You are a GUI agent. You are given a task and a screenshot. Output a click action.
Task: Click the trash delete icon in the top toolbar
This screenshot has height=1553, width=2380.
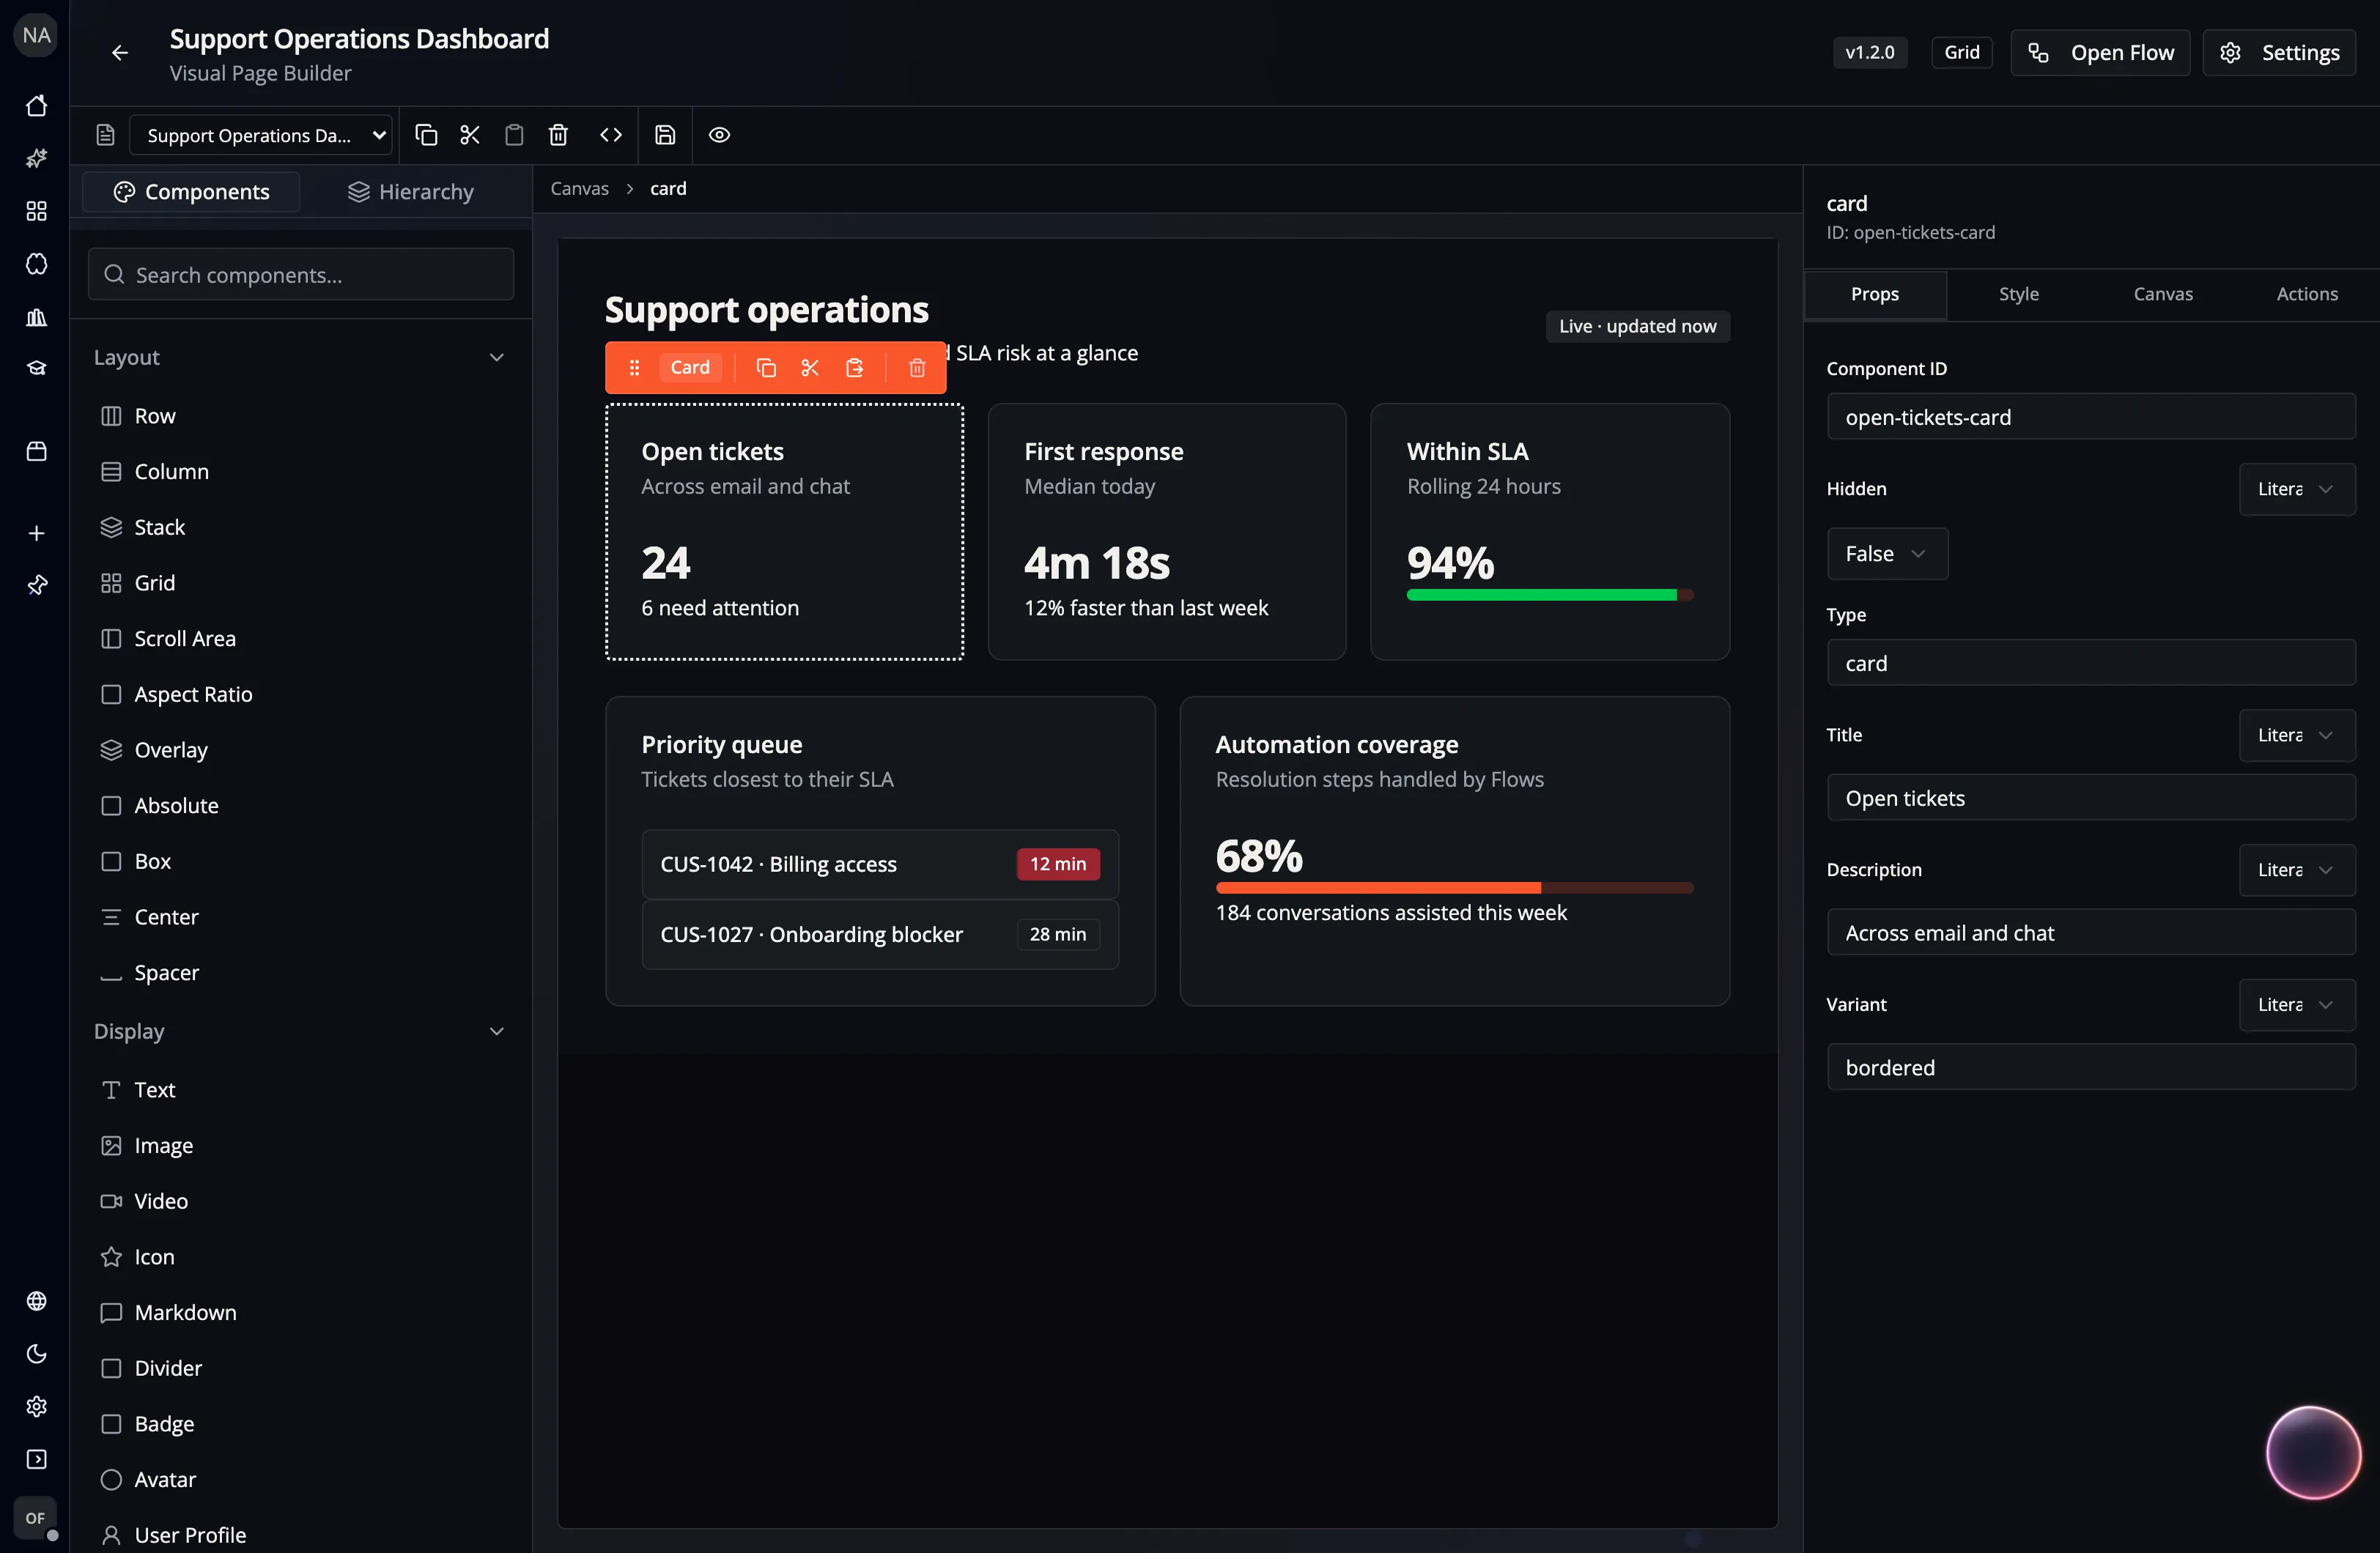coord(558,135)
